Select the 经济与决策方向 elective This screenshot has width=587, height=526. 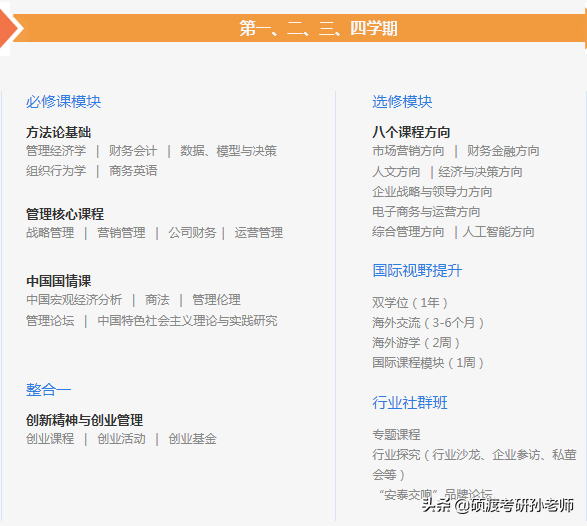480,172
